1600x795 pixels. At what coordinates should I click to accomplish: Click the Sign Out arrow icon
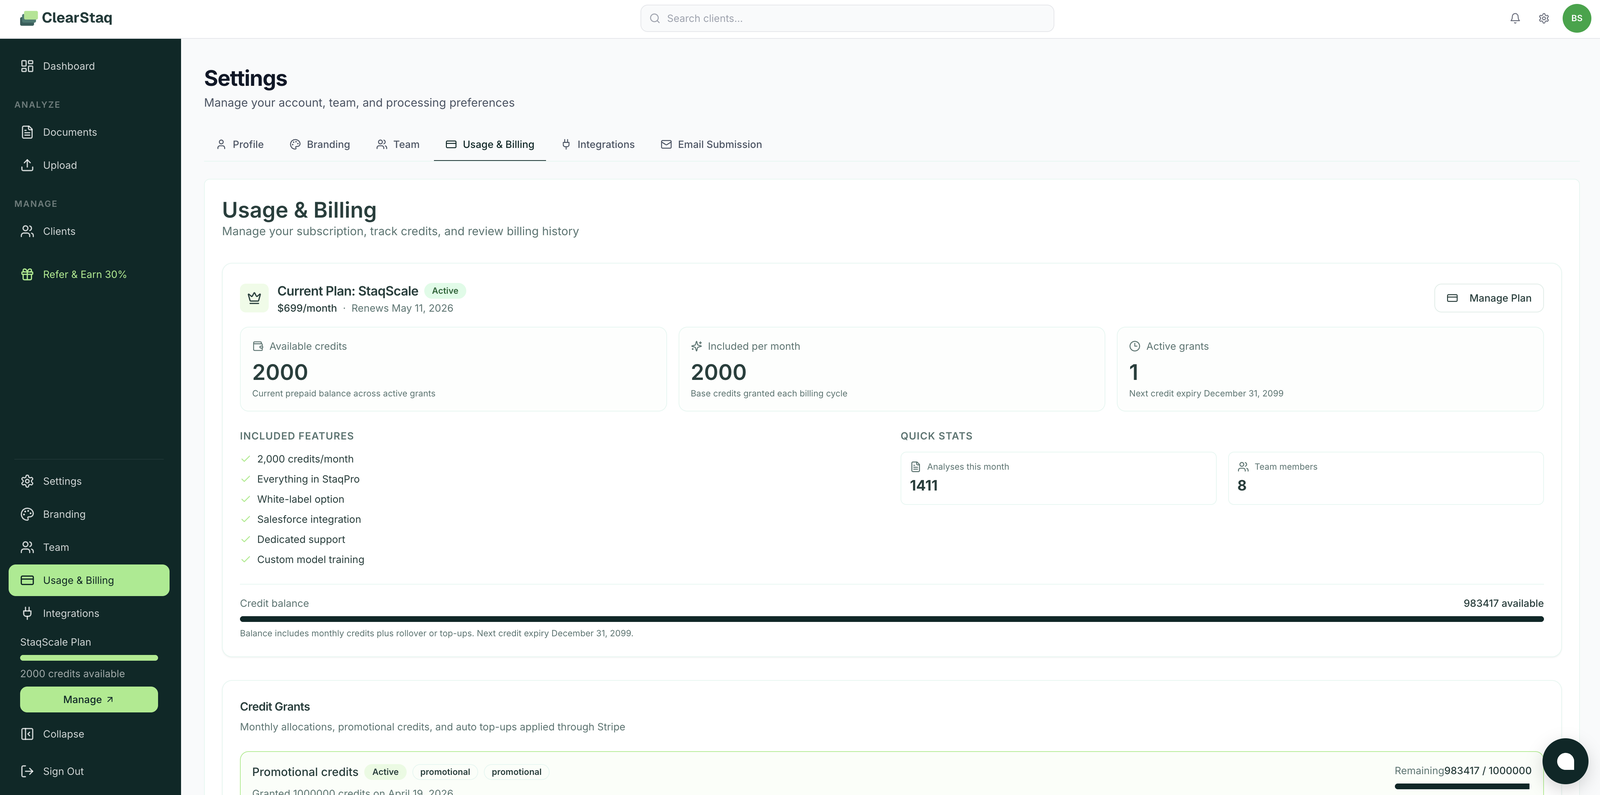[x=27, y=771]
